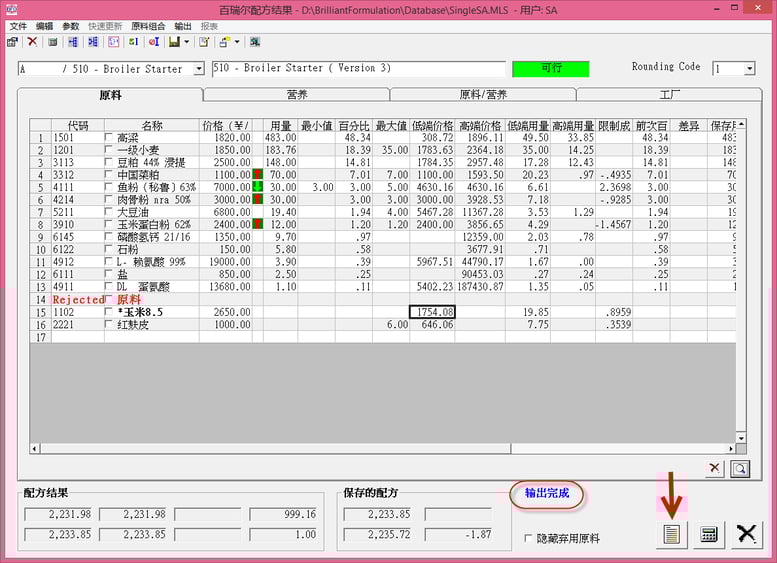Click the calculator icon button at bottom
This screenshot has height=563, width=777.
point(709,534)
